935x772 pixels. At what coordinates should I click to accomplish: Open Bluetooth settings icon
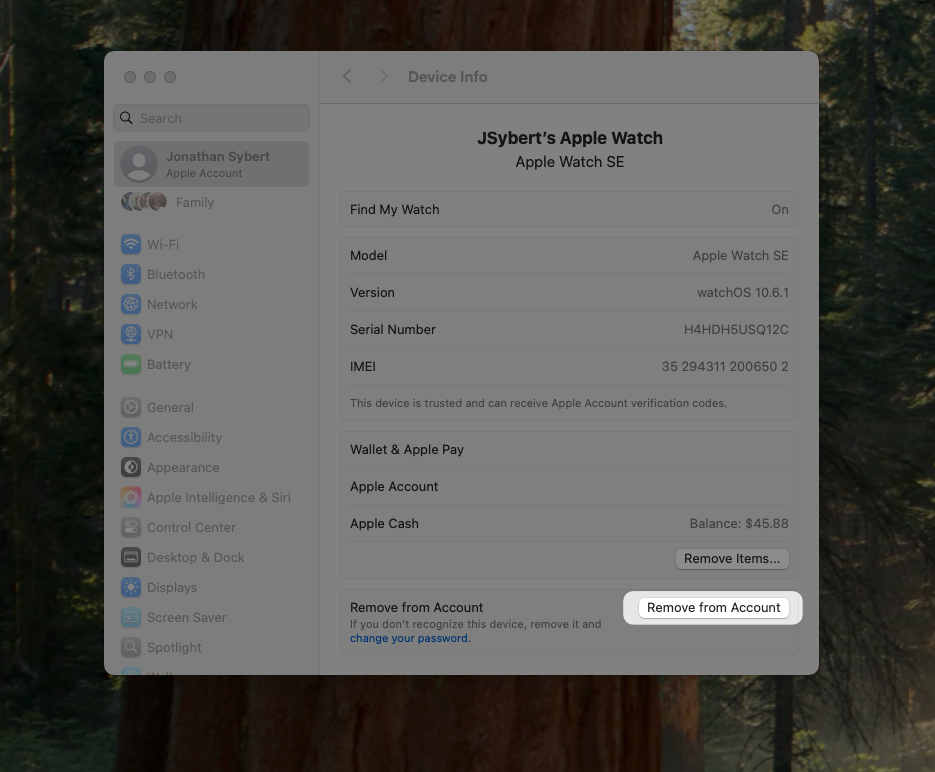pyautogui.click(x=131, y=274)
